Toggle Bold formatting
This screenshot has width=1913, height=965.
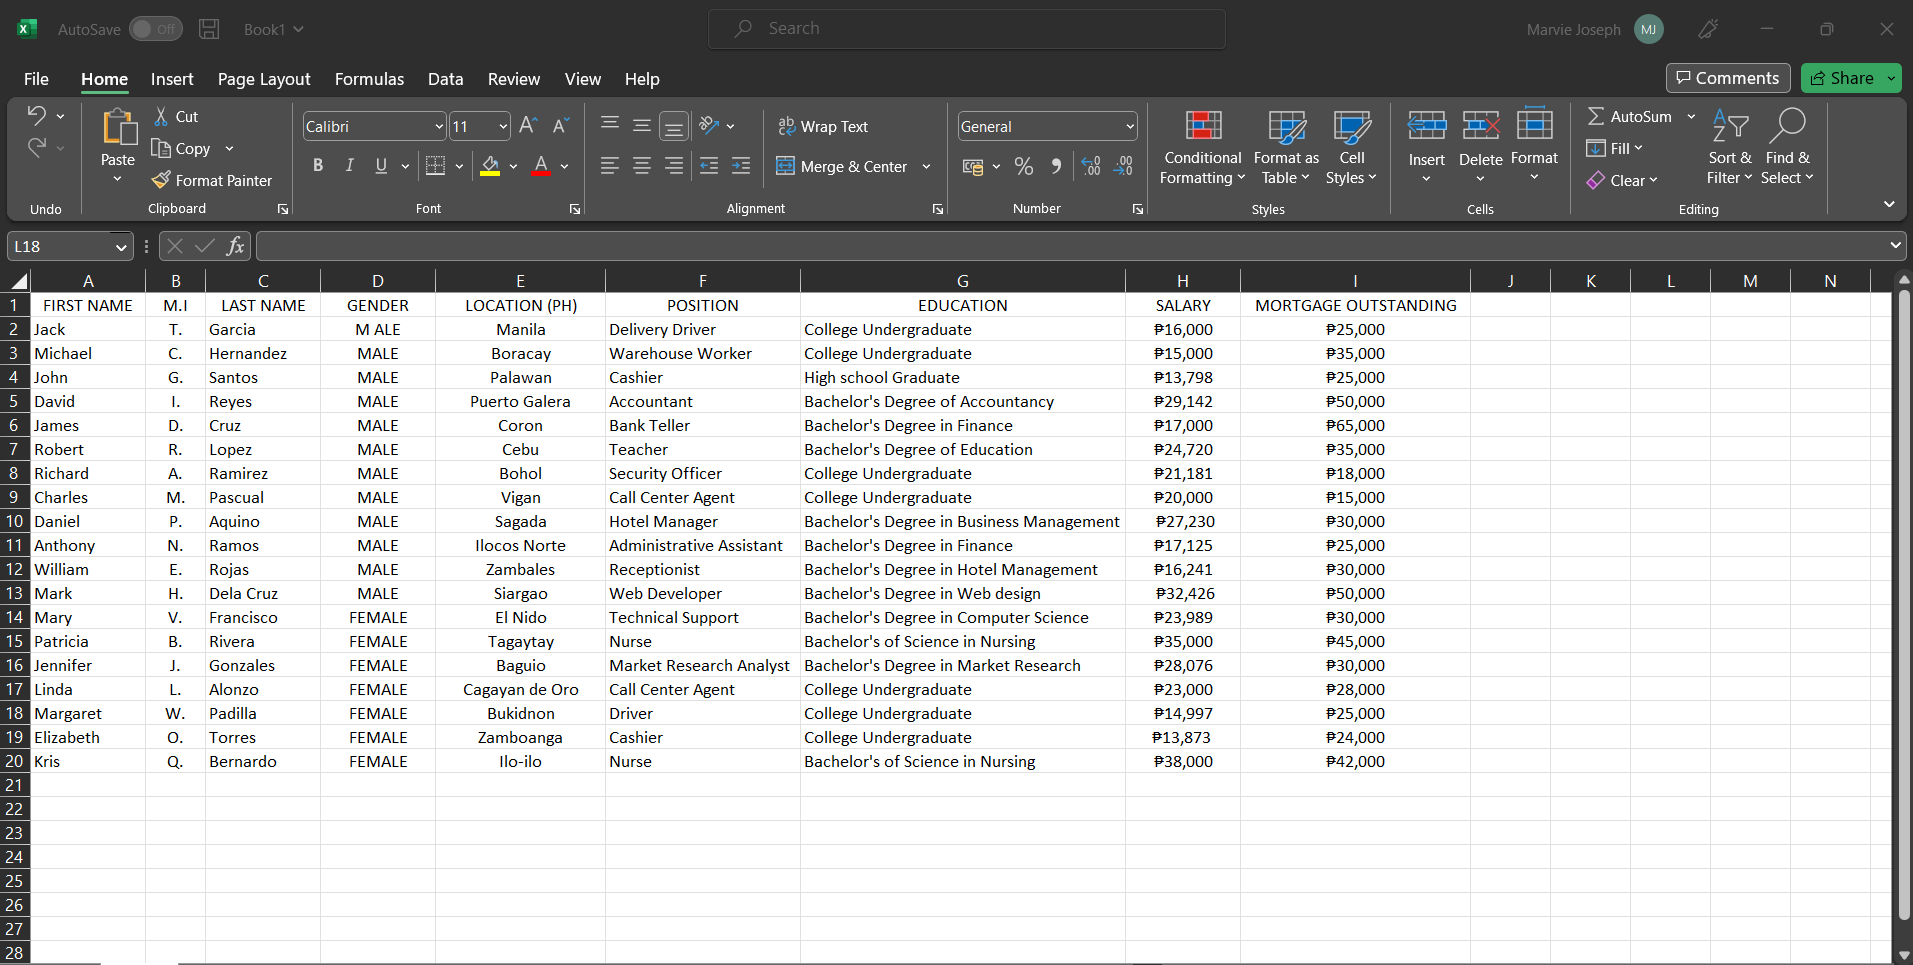pos(318,166)
